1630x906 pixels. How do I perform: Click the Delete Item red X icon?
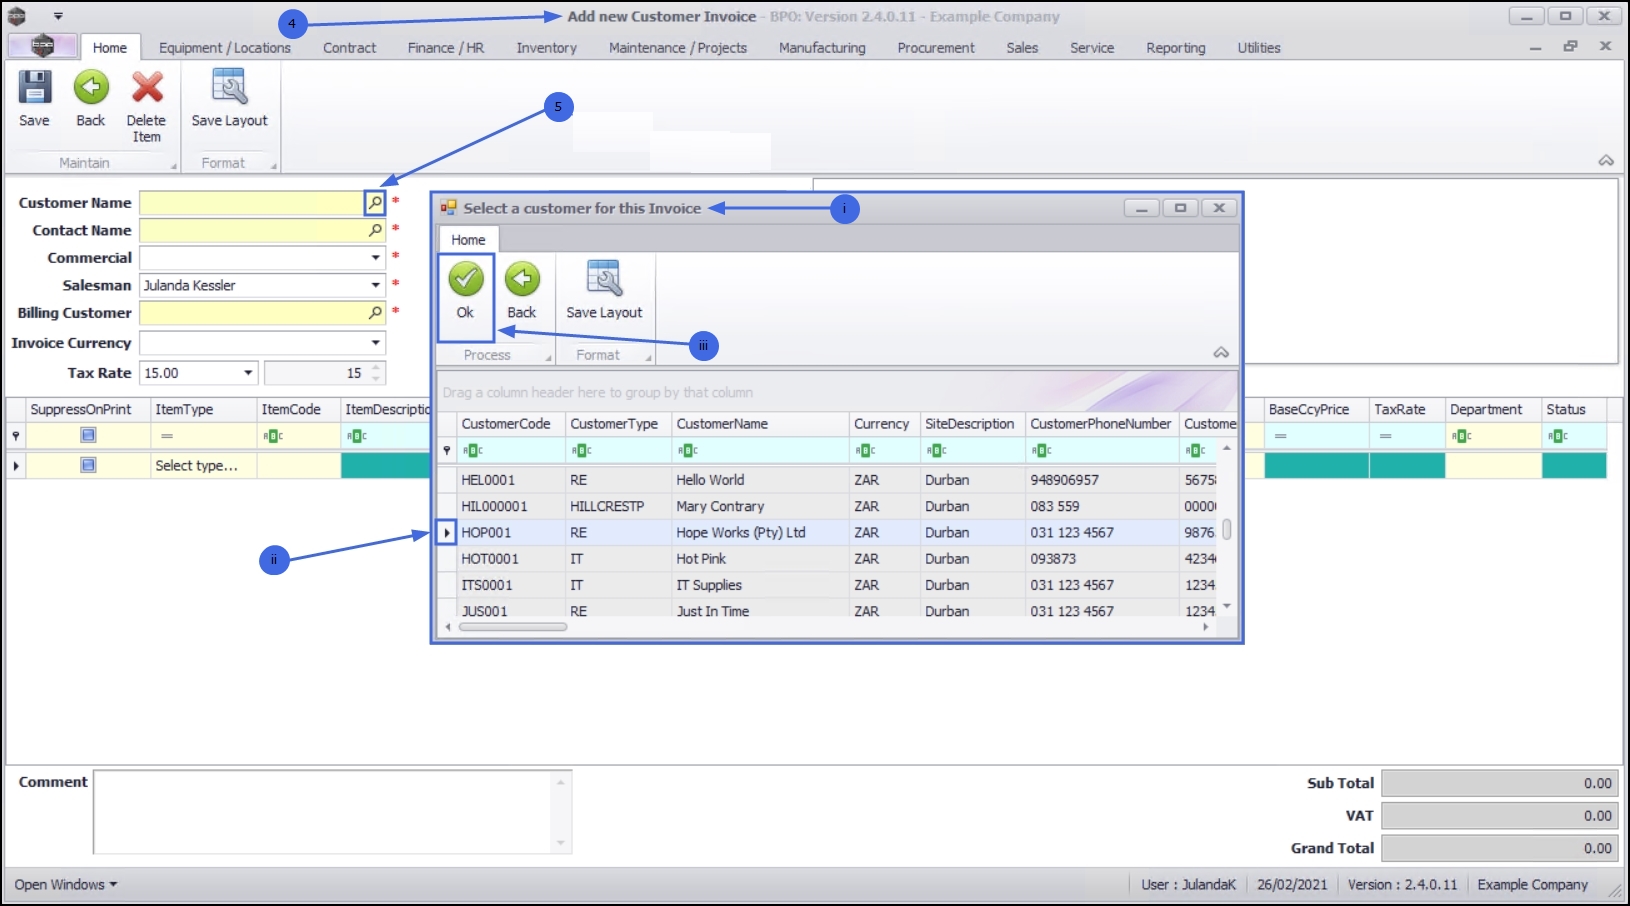[x=147, y=88]
